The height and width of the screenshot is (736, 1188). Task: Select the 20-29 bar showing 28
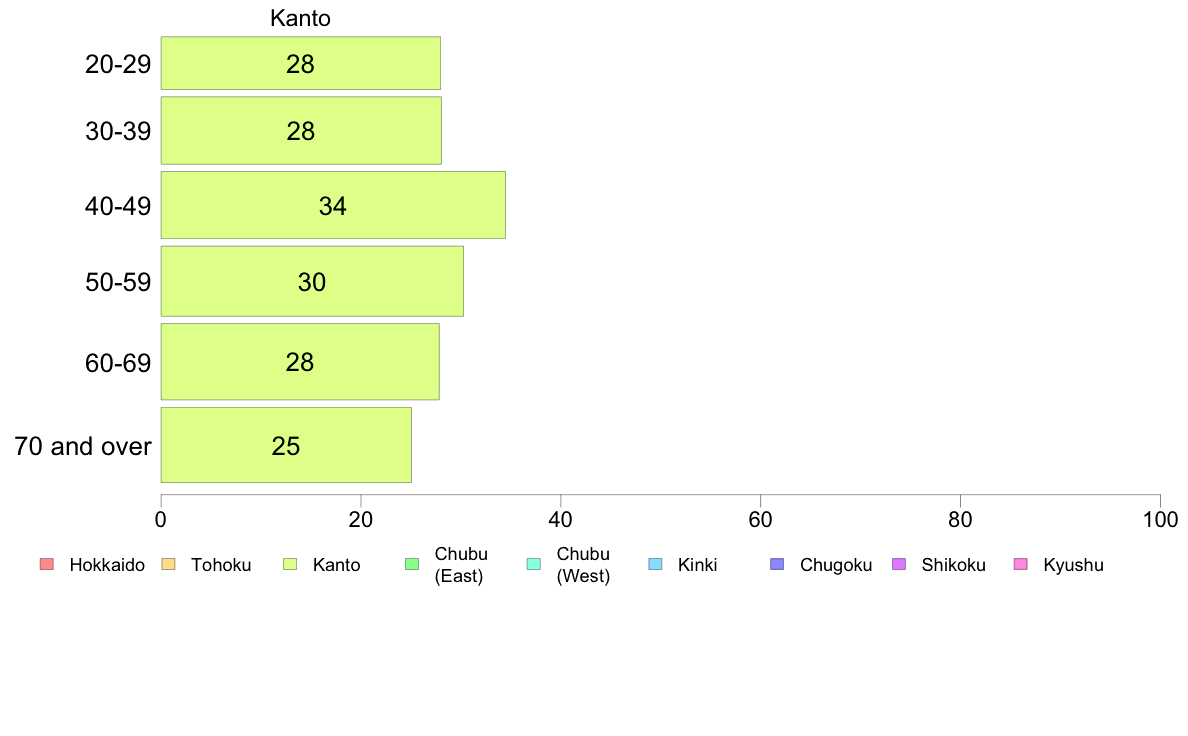click(x=301, y=63)
